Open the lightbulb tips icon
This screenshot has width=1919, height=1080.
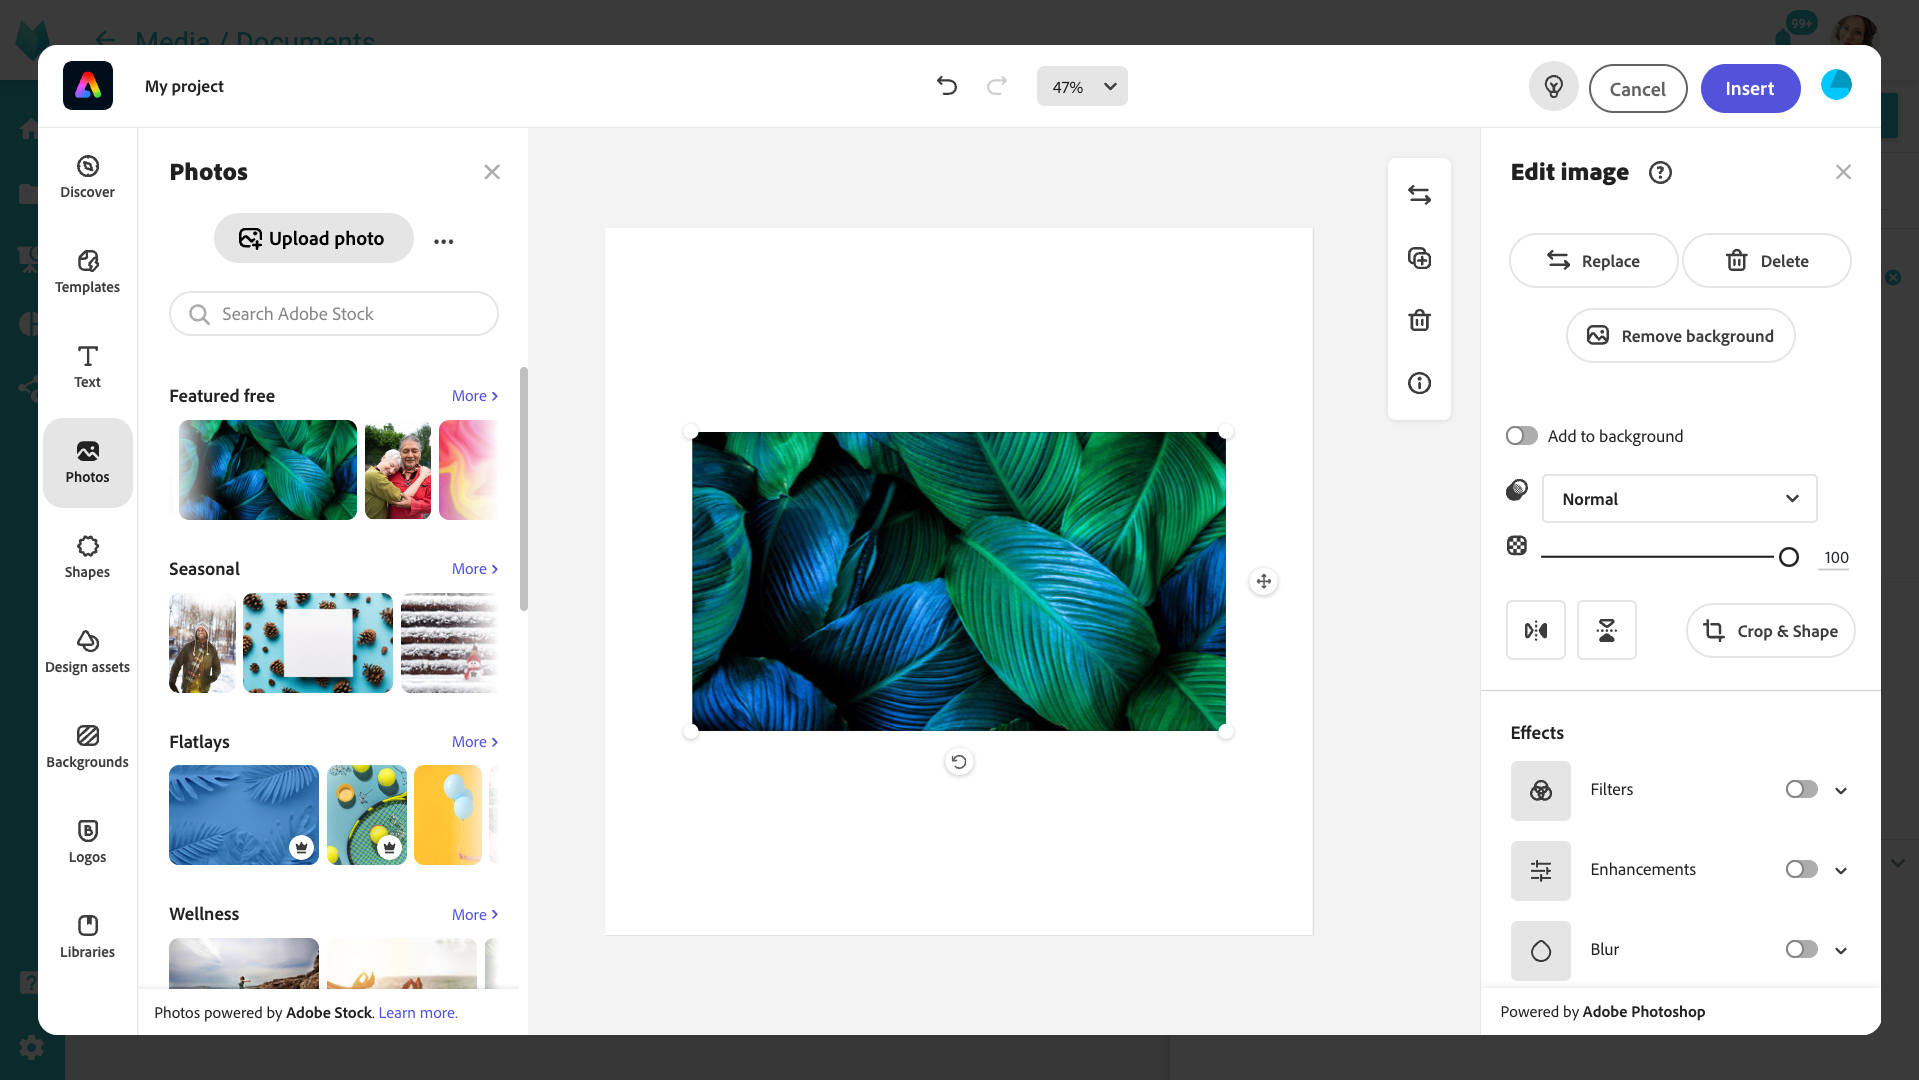[1553, 87]
